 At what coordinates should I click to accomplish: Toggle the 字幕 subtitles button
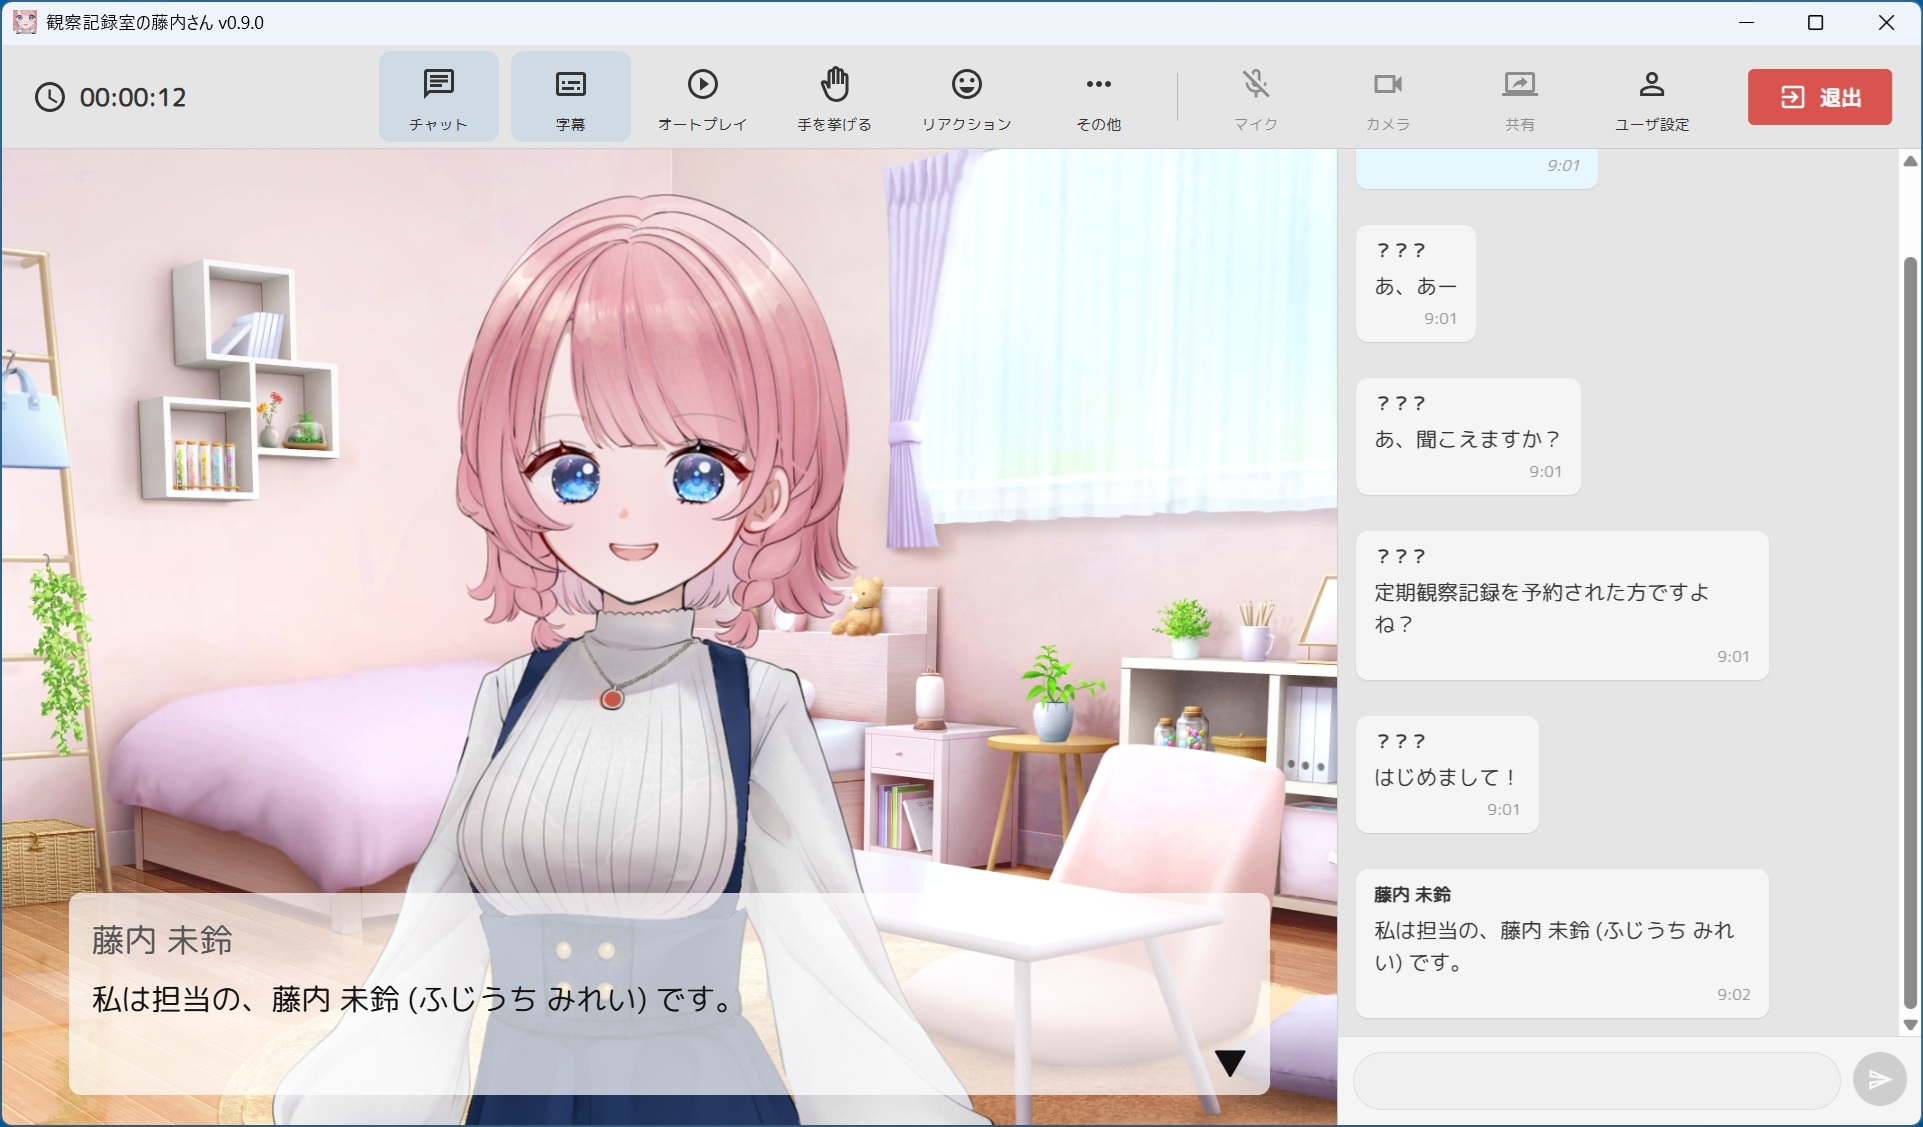[x=570, y=97]
